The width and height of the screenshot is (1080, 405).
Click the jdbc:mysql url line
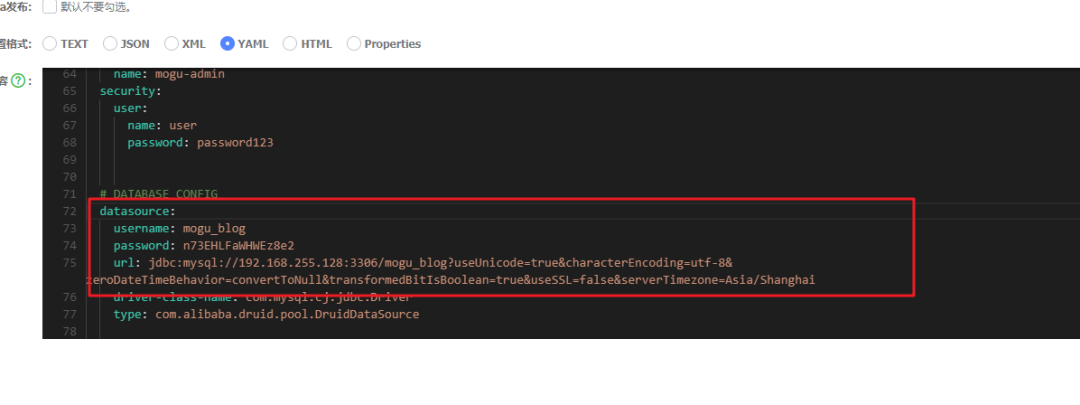440,262
